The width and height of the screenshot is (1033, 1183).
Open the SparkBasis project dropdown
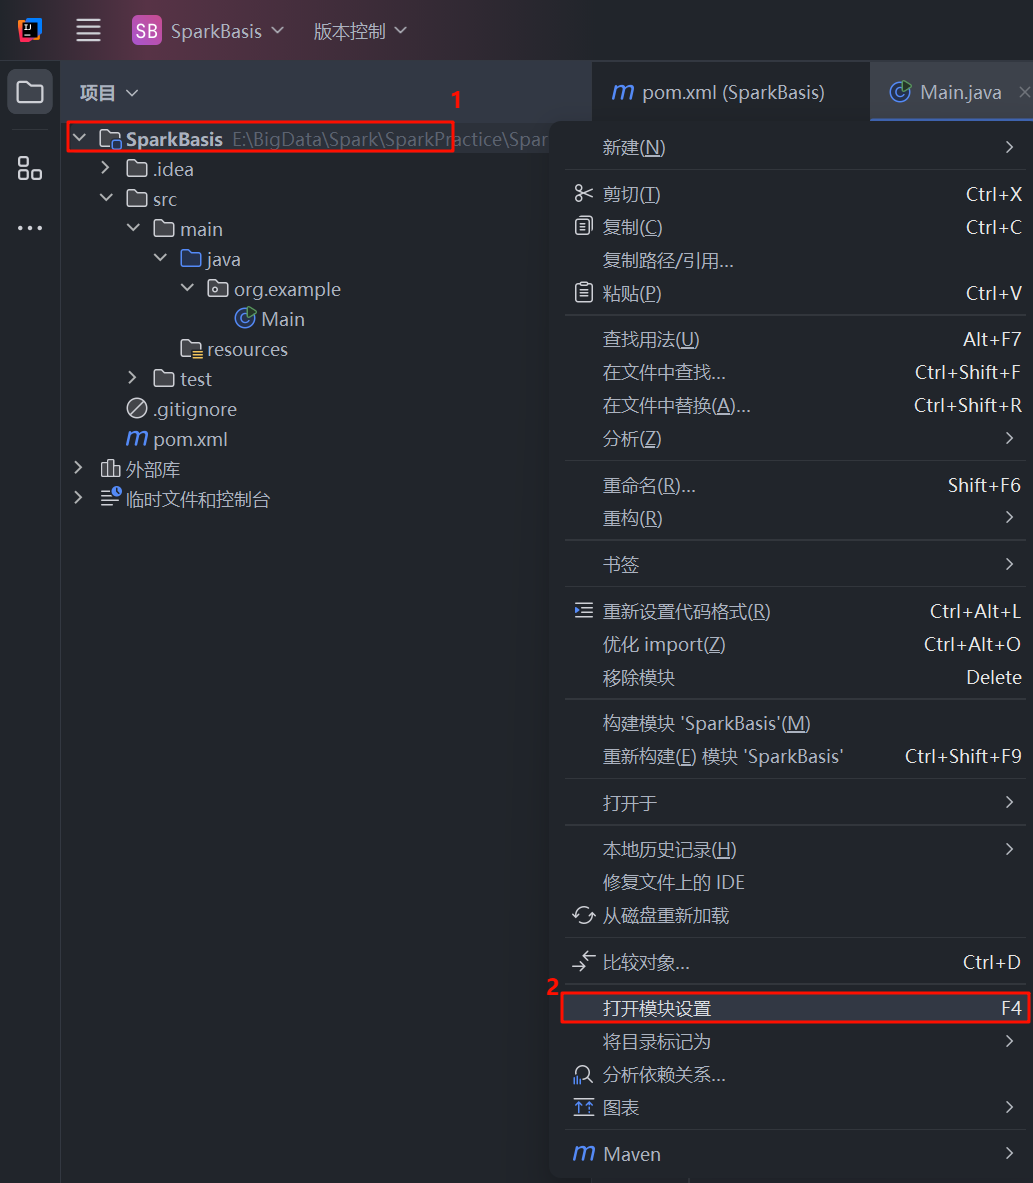pyautogui.click(x=208, y=31)
